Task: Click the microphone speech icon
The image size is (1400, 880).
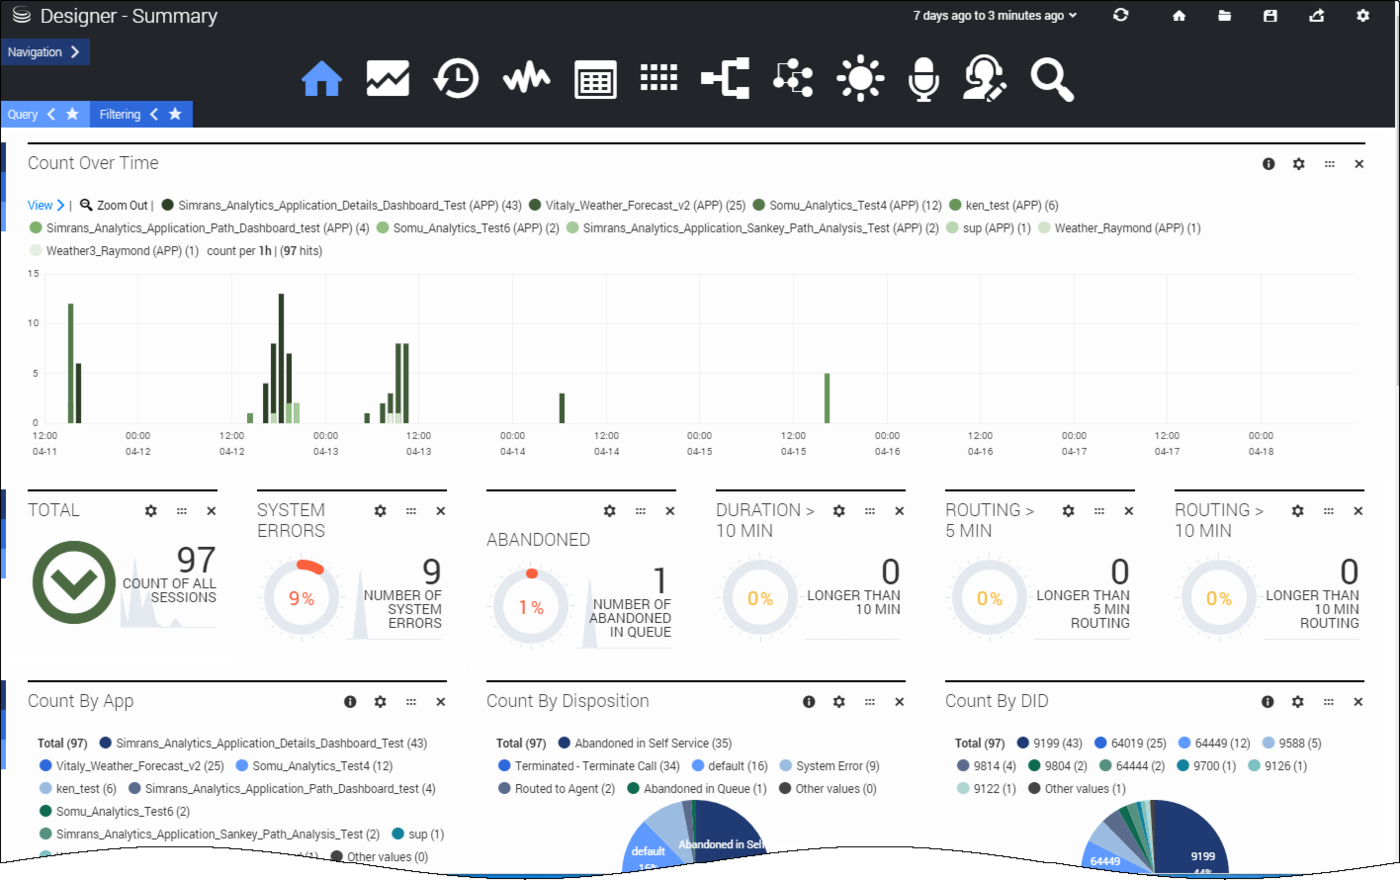Action: tap(923, 78)
